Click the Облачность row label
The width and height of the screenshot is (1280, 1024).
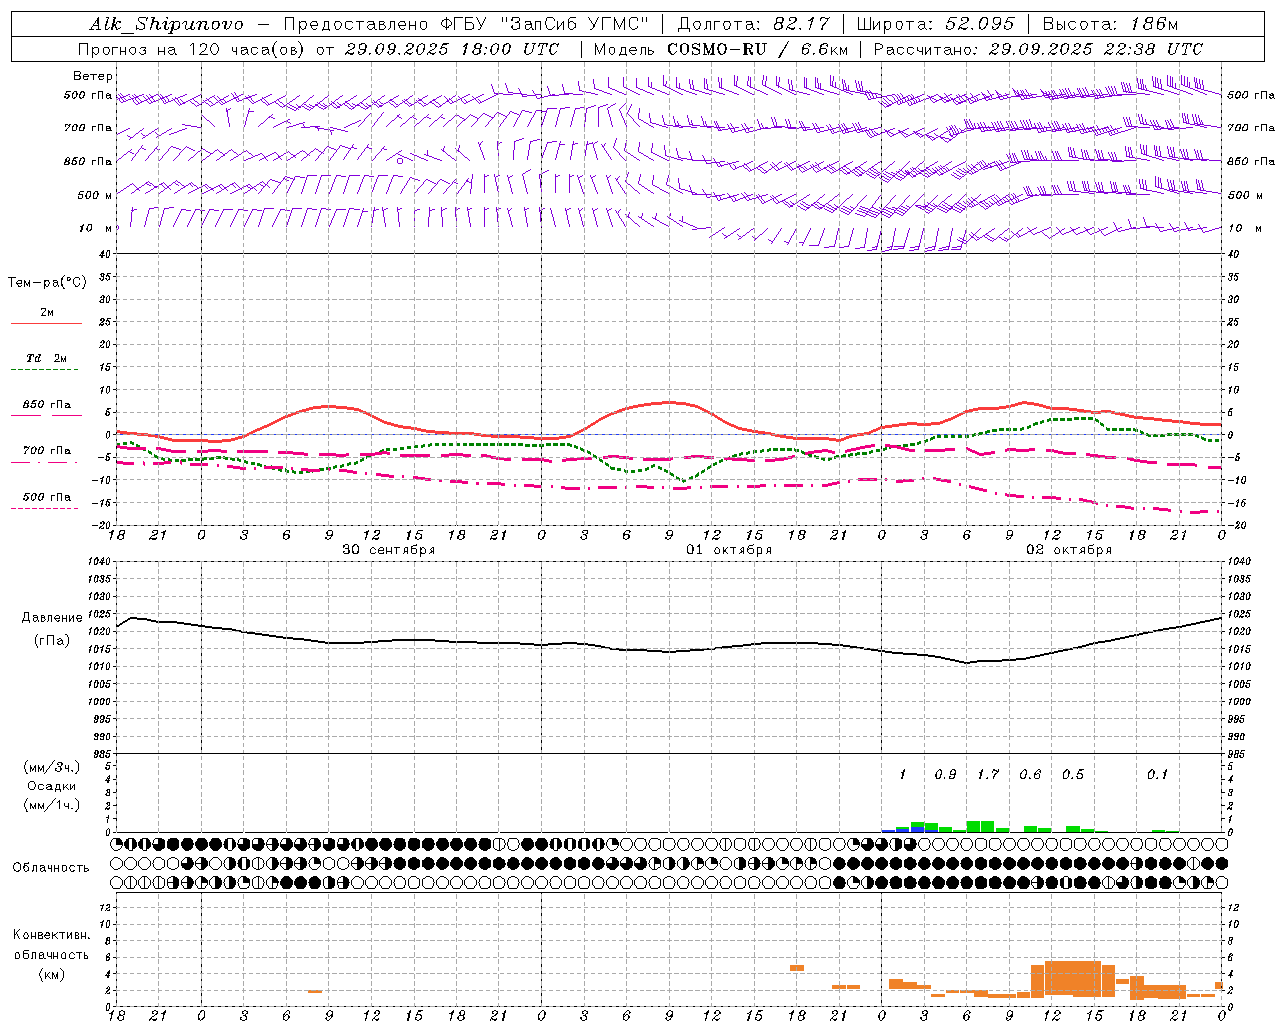click(x=51, y=867)
